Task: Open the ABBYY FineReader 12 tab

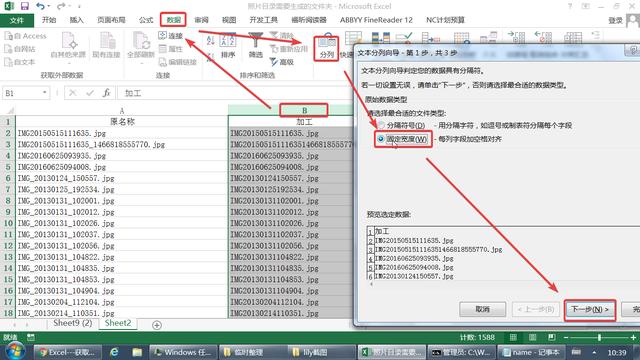Action: click(376, 20)
